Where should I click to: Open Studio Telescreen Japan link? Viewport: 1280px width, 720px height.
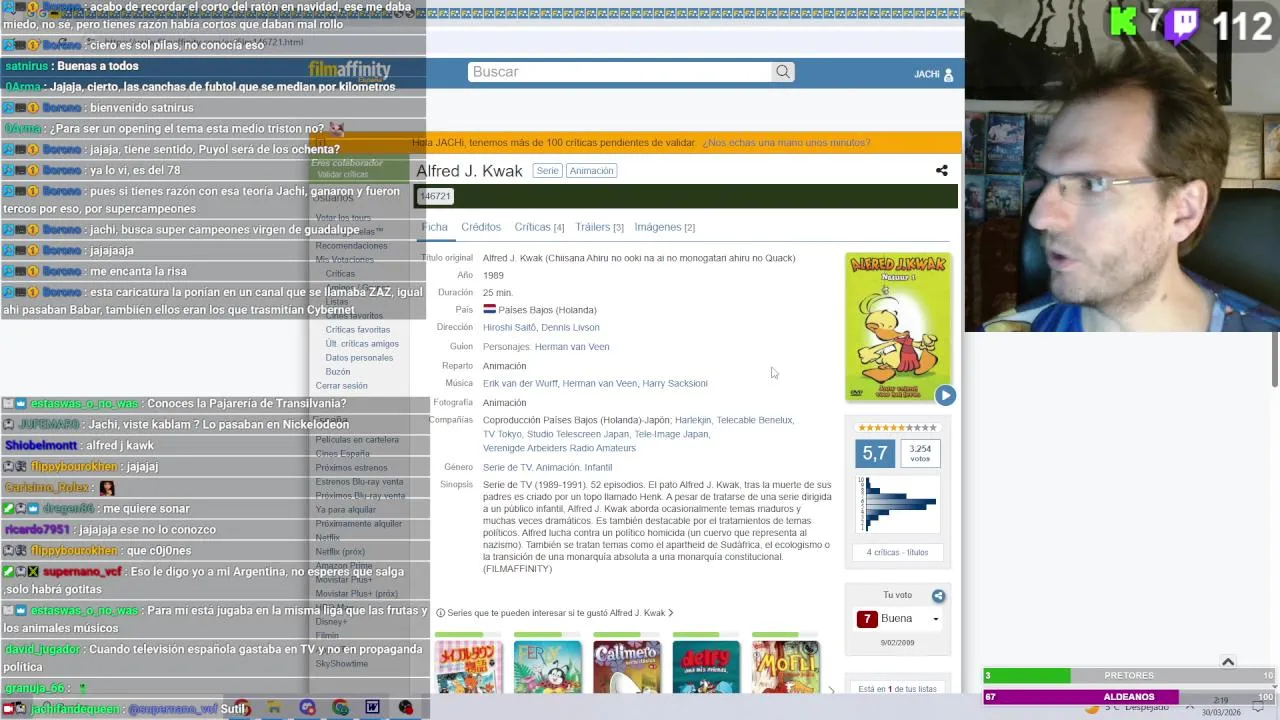click(578, 434)
